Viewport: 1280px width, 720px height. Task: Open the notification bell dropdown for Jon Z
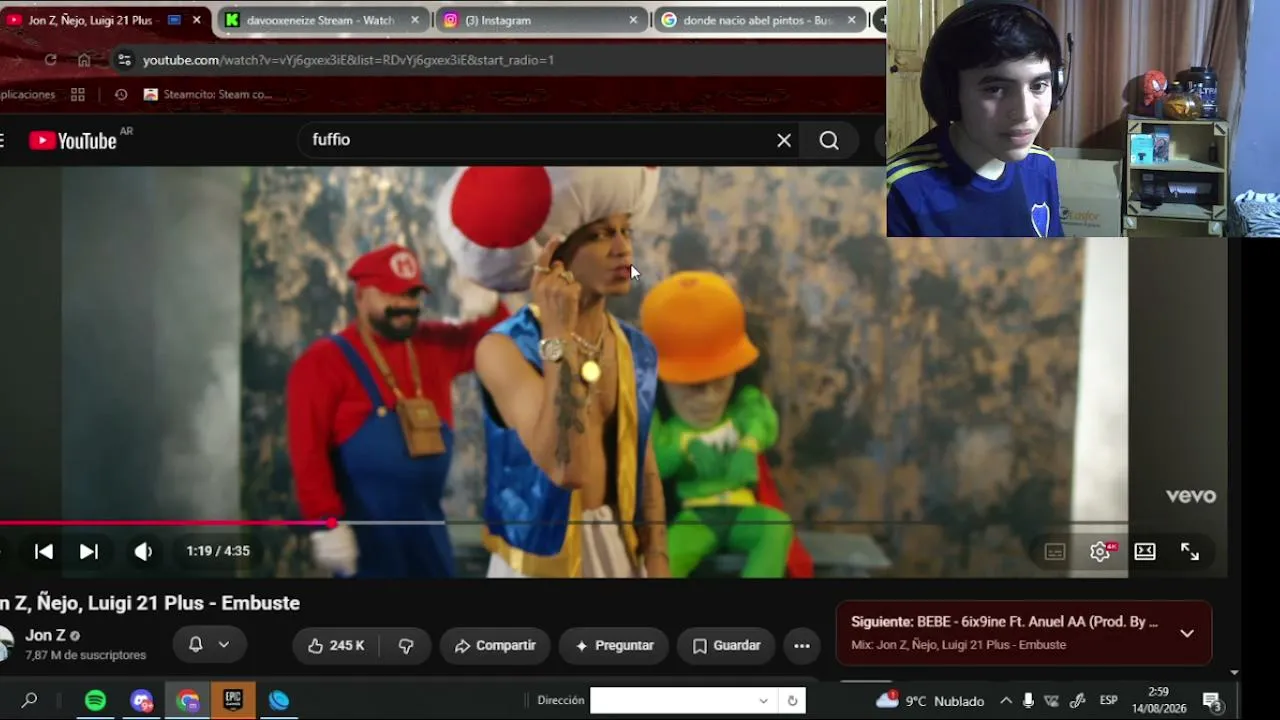pyautogui.click(x=209, y=645)
